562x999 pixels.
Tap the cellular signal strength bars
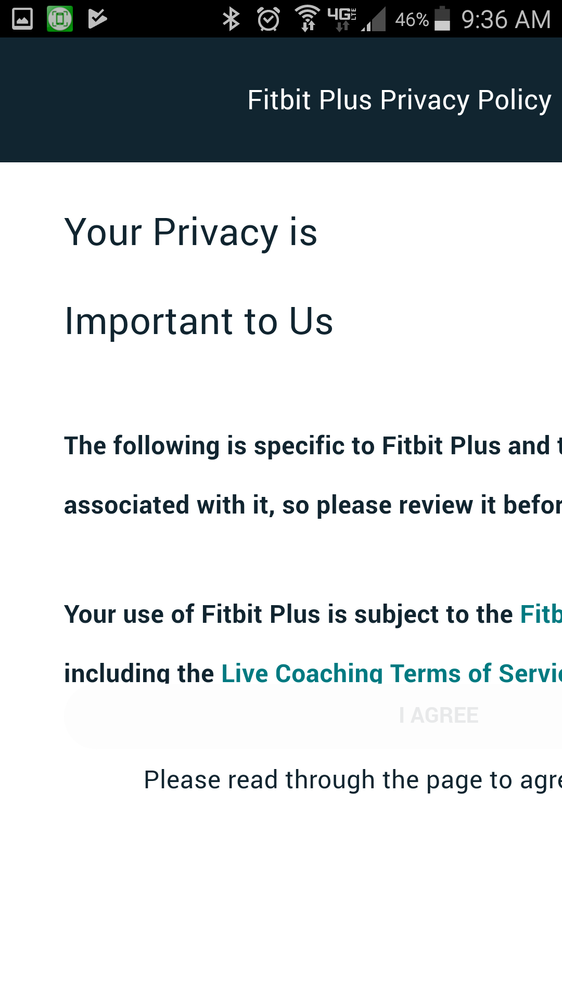pyautogui.click(x=373, y=20)
